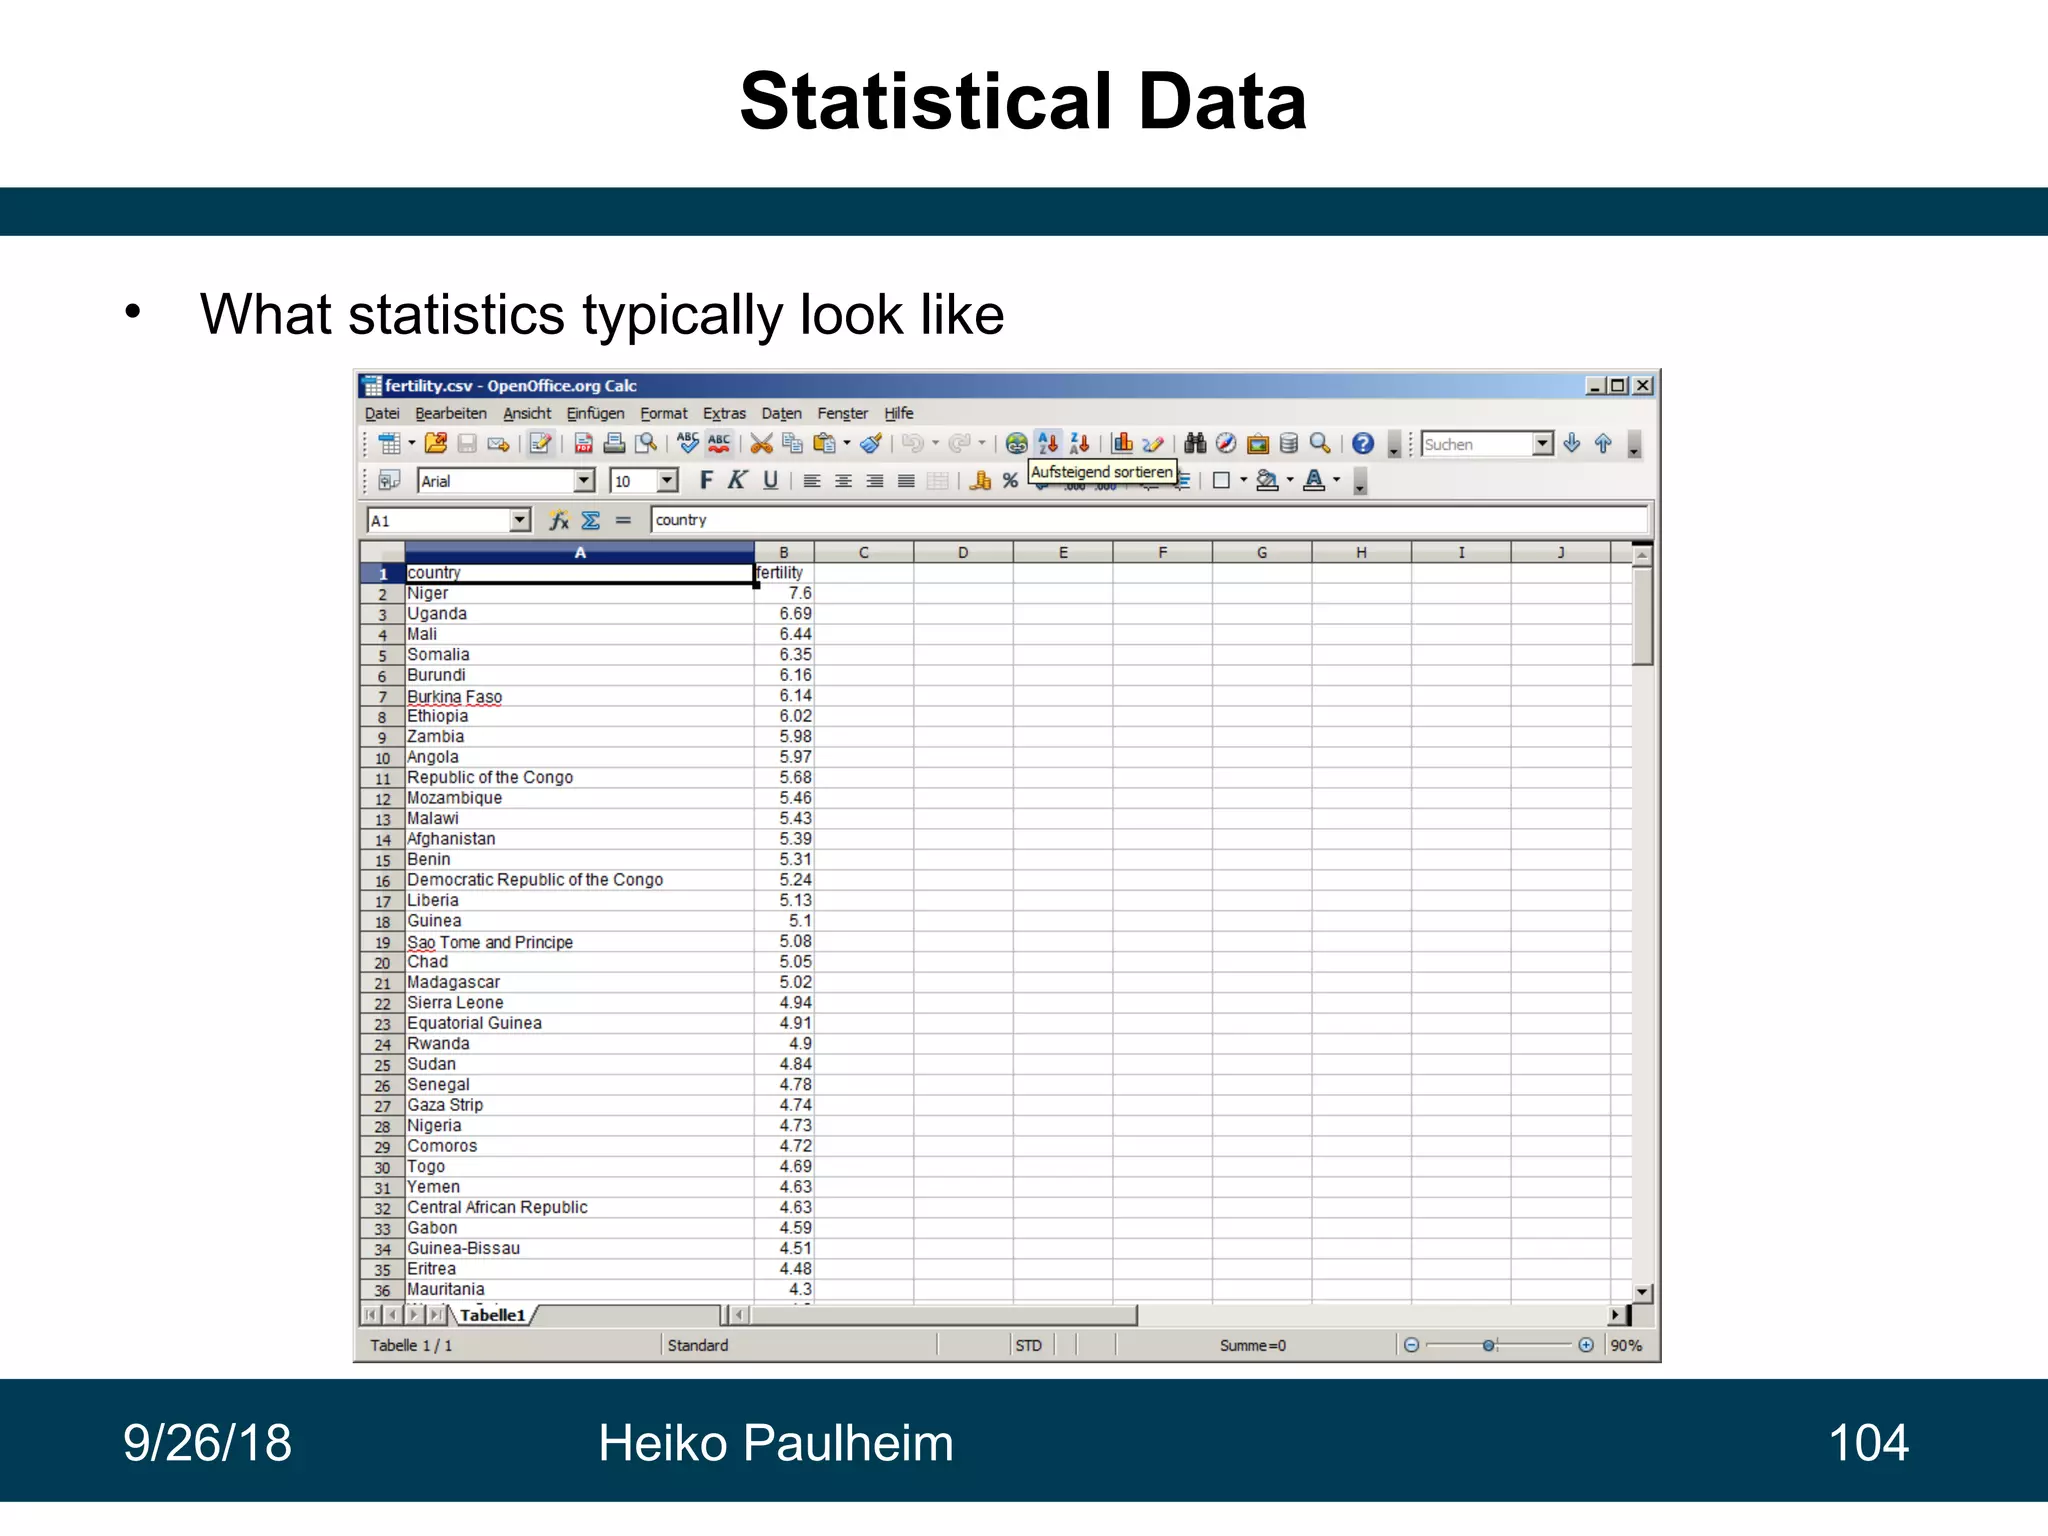The width and height of the screenshot is (2048, 1536).
Task: Open the Ansicht menu
Action: 527,413
